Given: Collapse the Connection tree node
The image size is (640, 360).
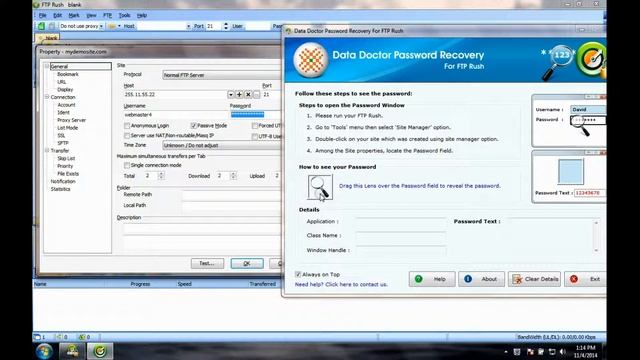Looking at the screenshot, I should click(x=47, y=97).
